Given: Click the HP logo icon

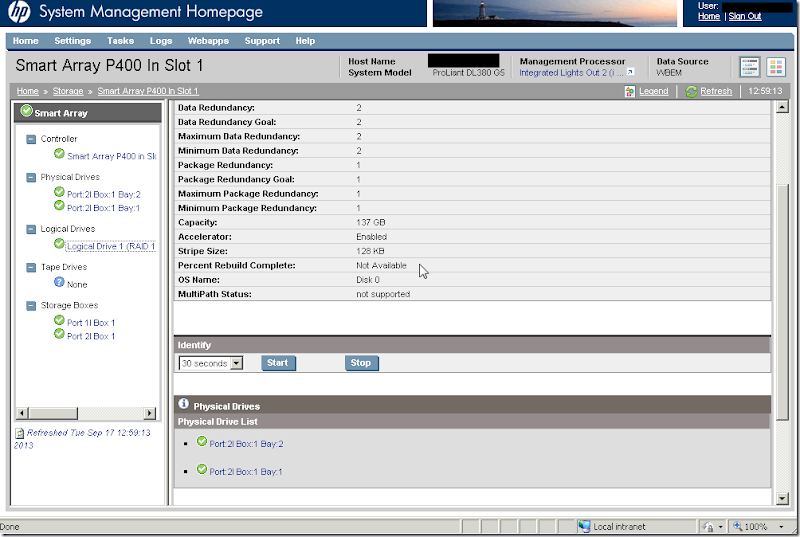Looking at the screenshot, I should pyautogui.click(x=19, y=11).
